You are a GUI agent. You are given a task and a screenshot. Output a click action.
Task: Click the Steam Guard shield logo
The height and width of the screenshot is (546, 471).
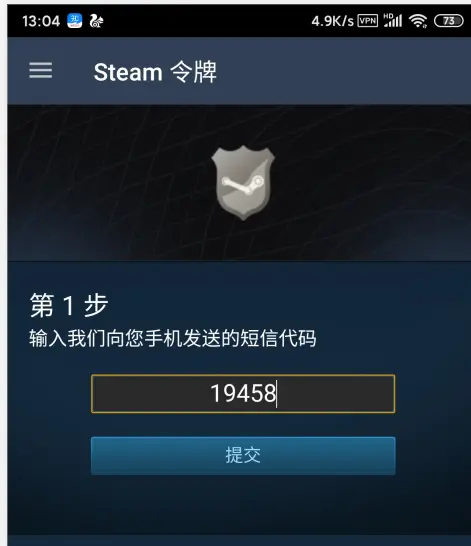(x=243, y=183)
